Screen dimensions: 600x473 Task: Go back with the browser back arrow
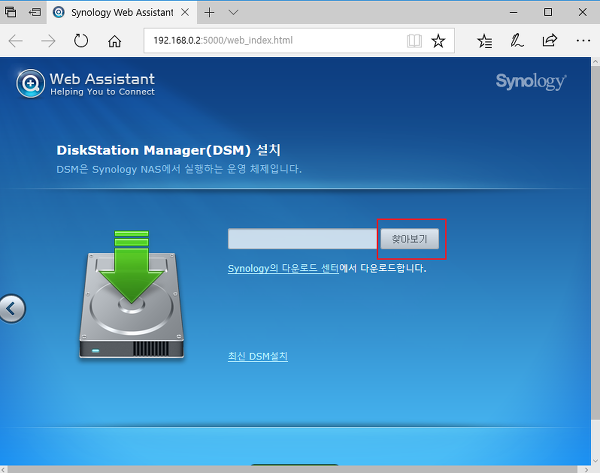coord(16,41)
